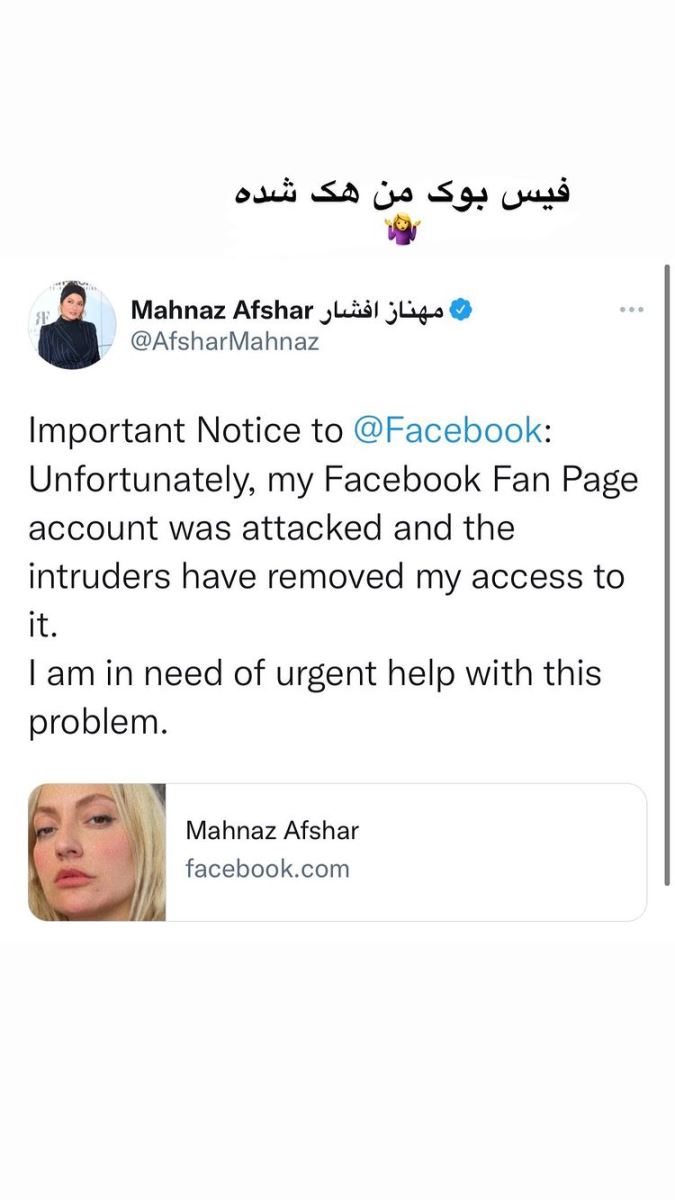Open the "Mahnaz Afshar" link card title
The image size is (675, 1200).
pos(272,829)
